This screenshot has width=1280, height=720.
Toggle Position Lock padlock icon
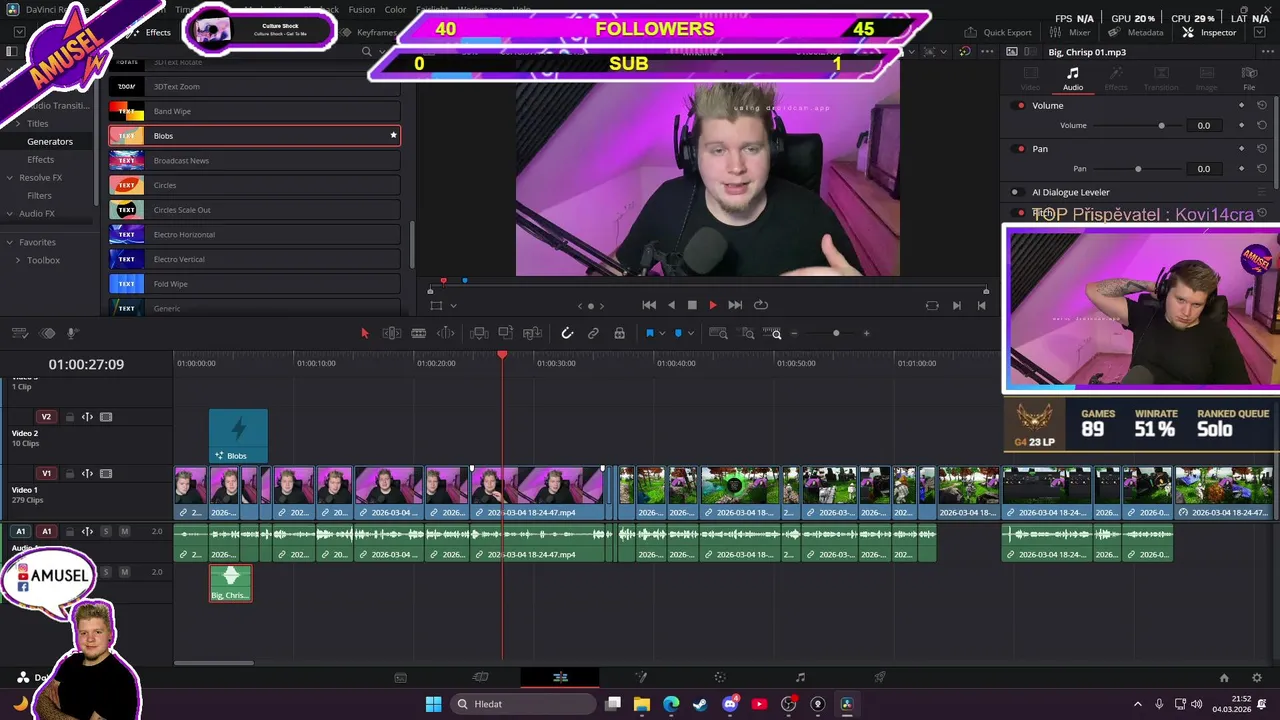619,333
